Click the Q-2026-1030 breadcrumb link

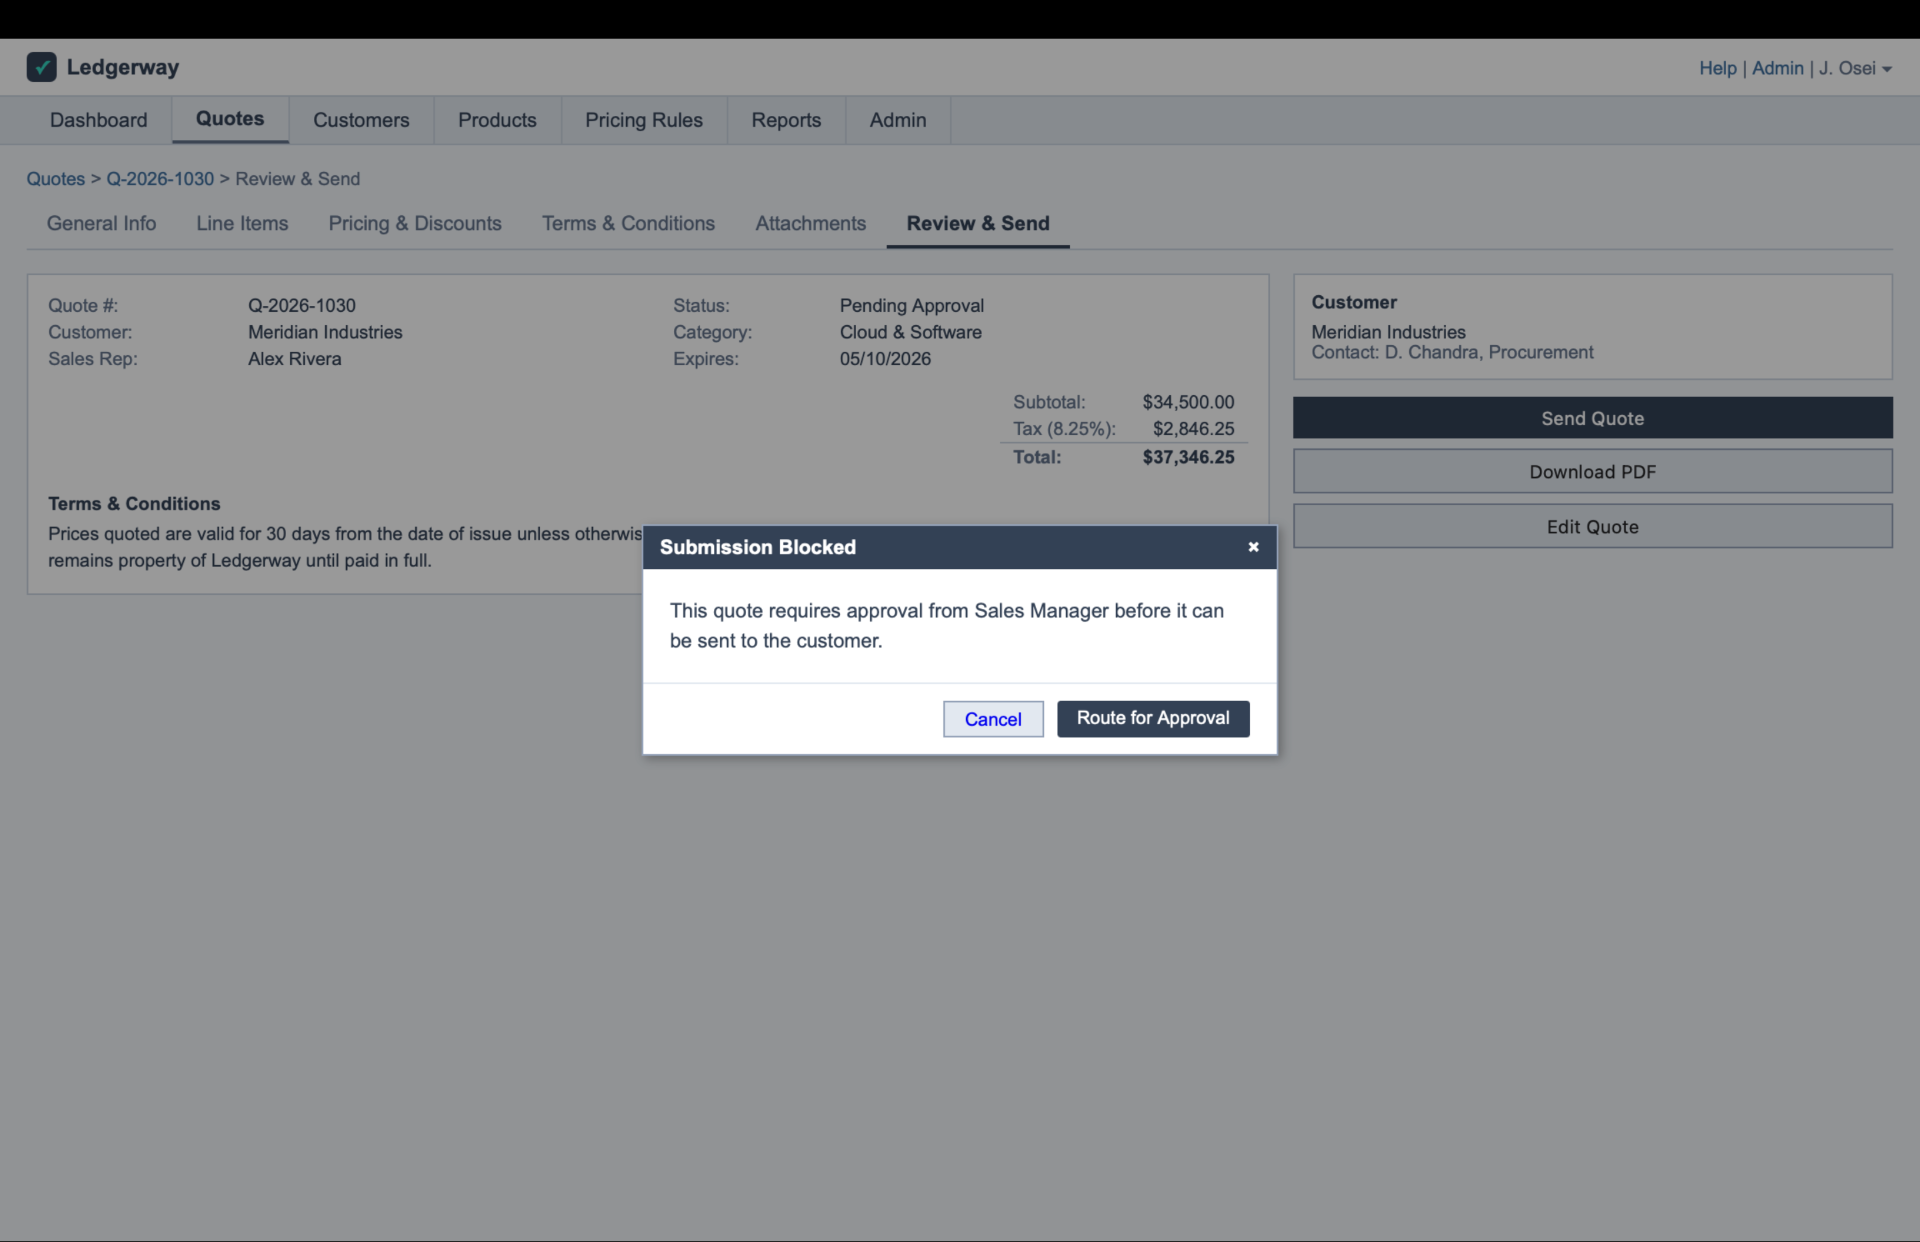point(160,179)
